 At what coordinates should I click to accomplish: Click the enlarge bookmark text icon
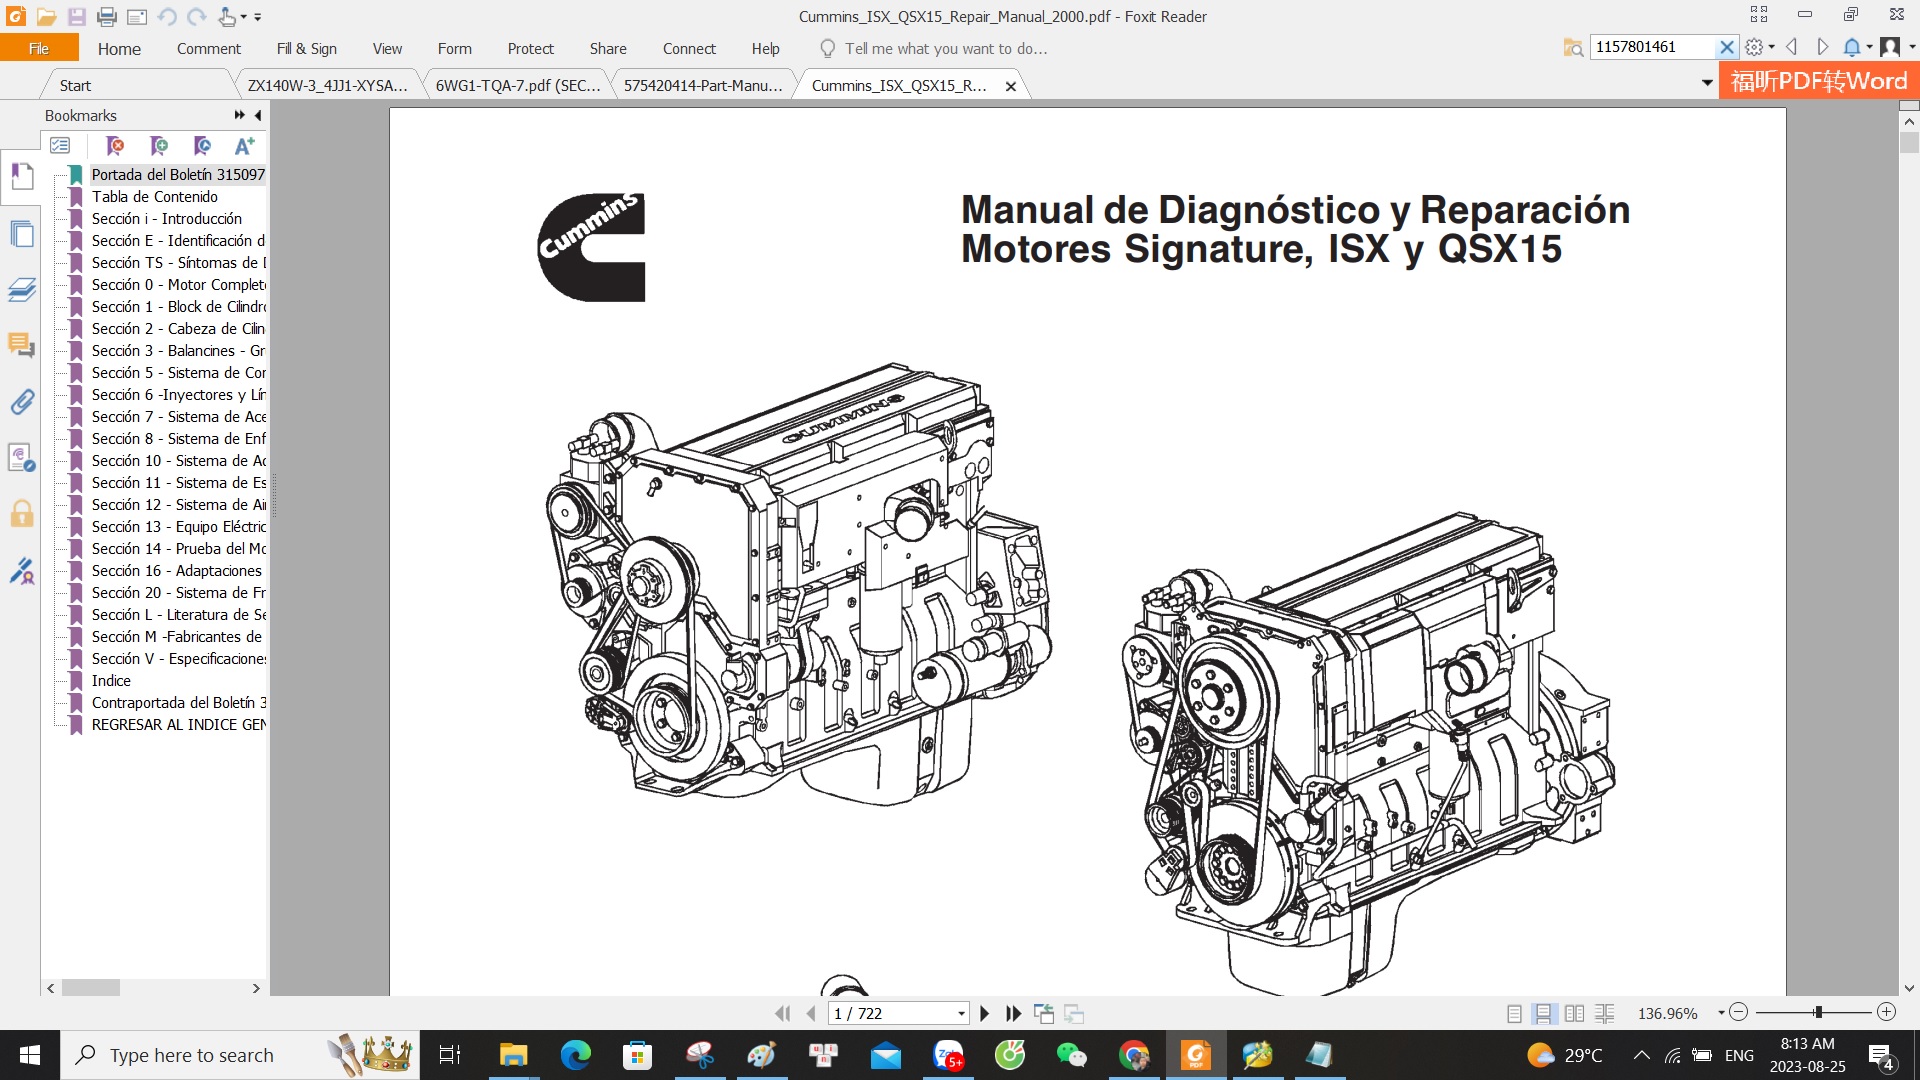(x=244, y=146)
